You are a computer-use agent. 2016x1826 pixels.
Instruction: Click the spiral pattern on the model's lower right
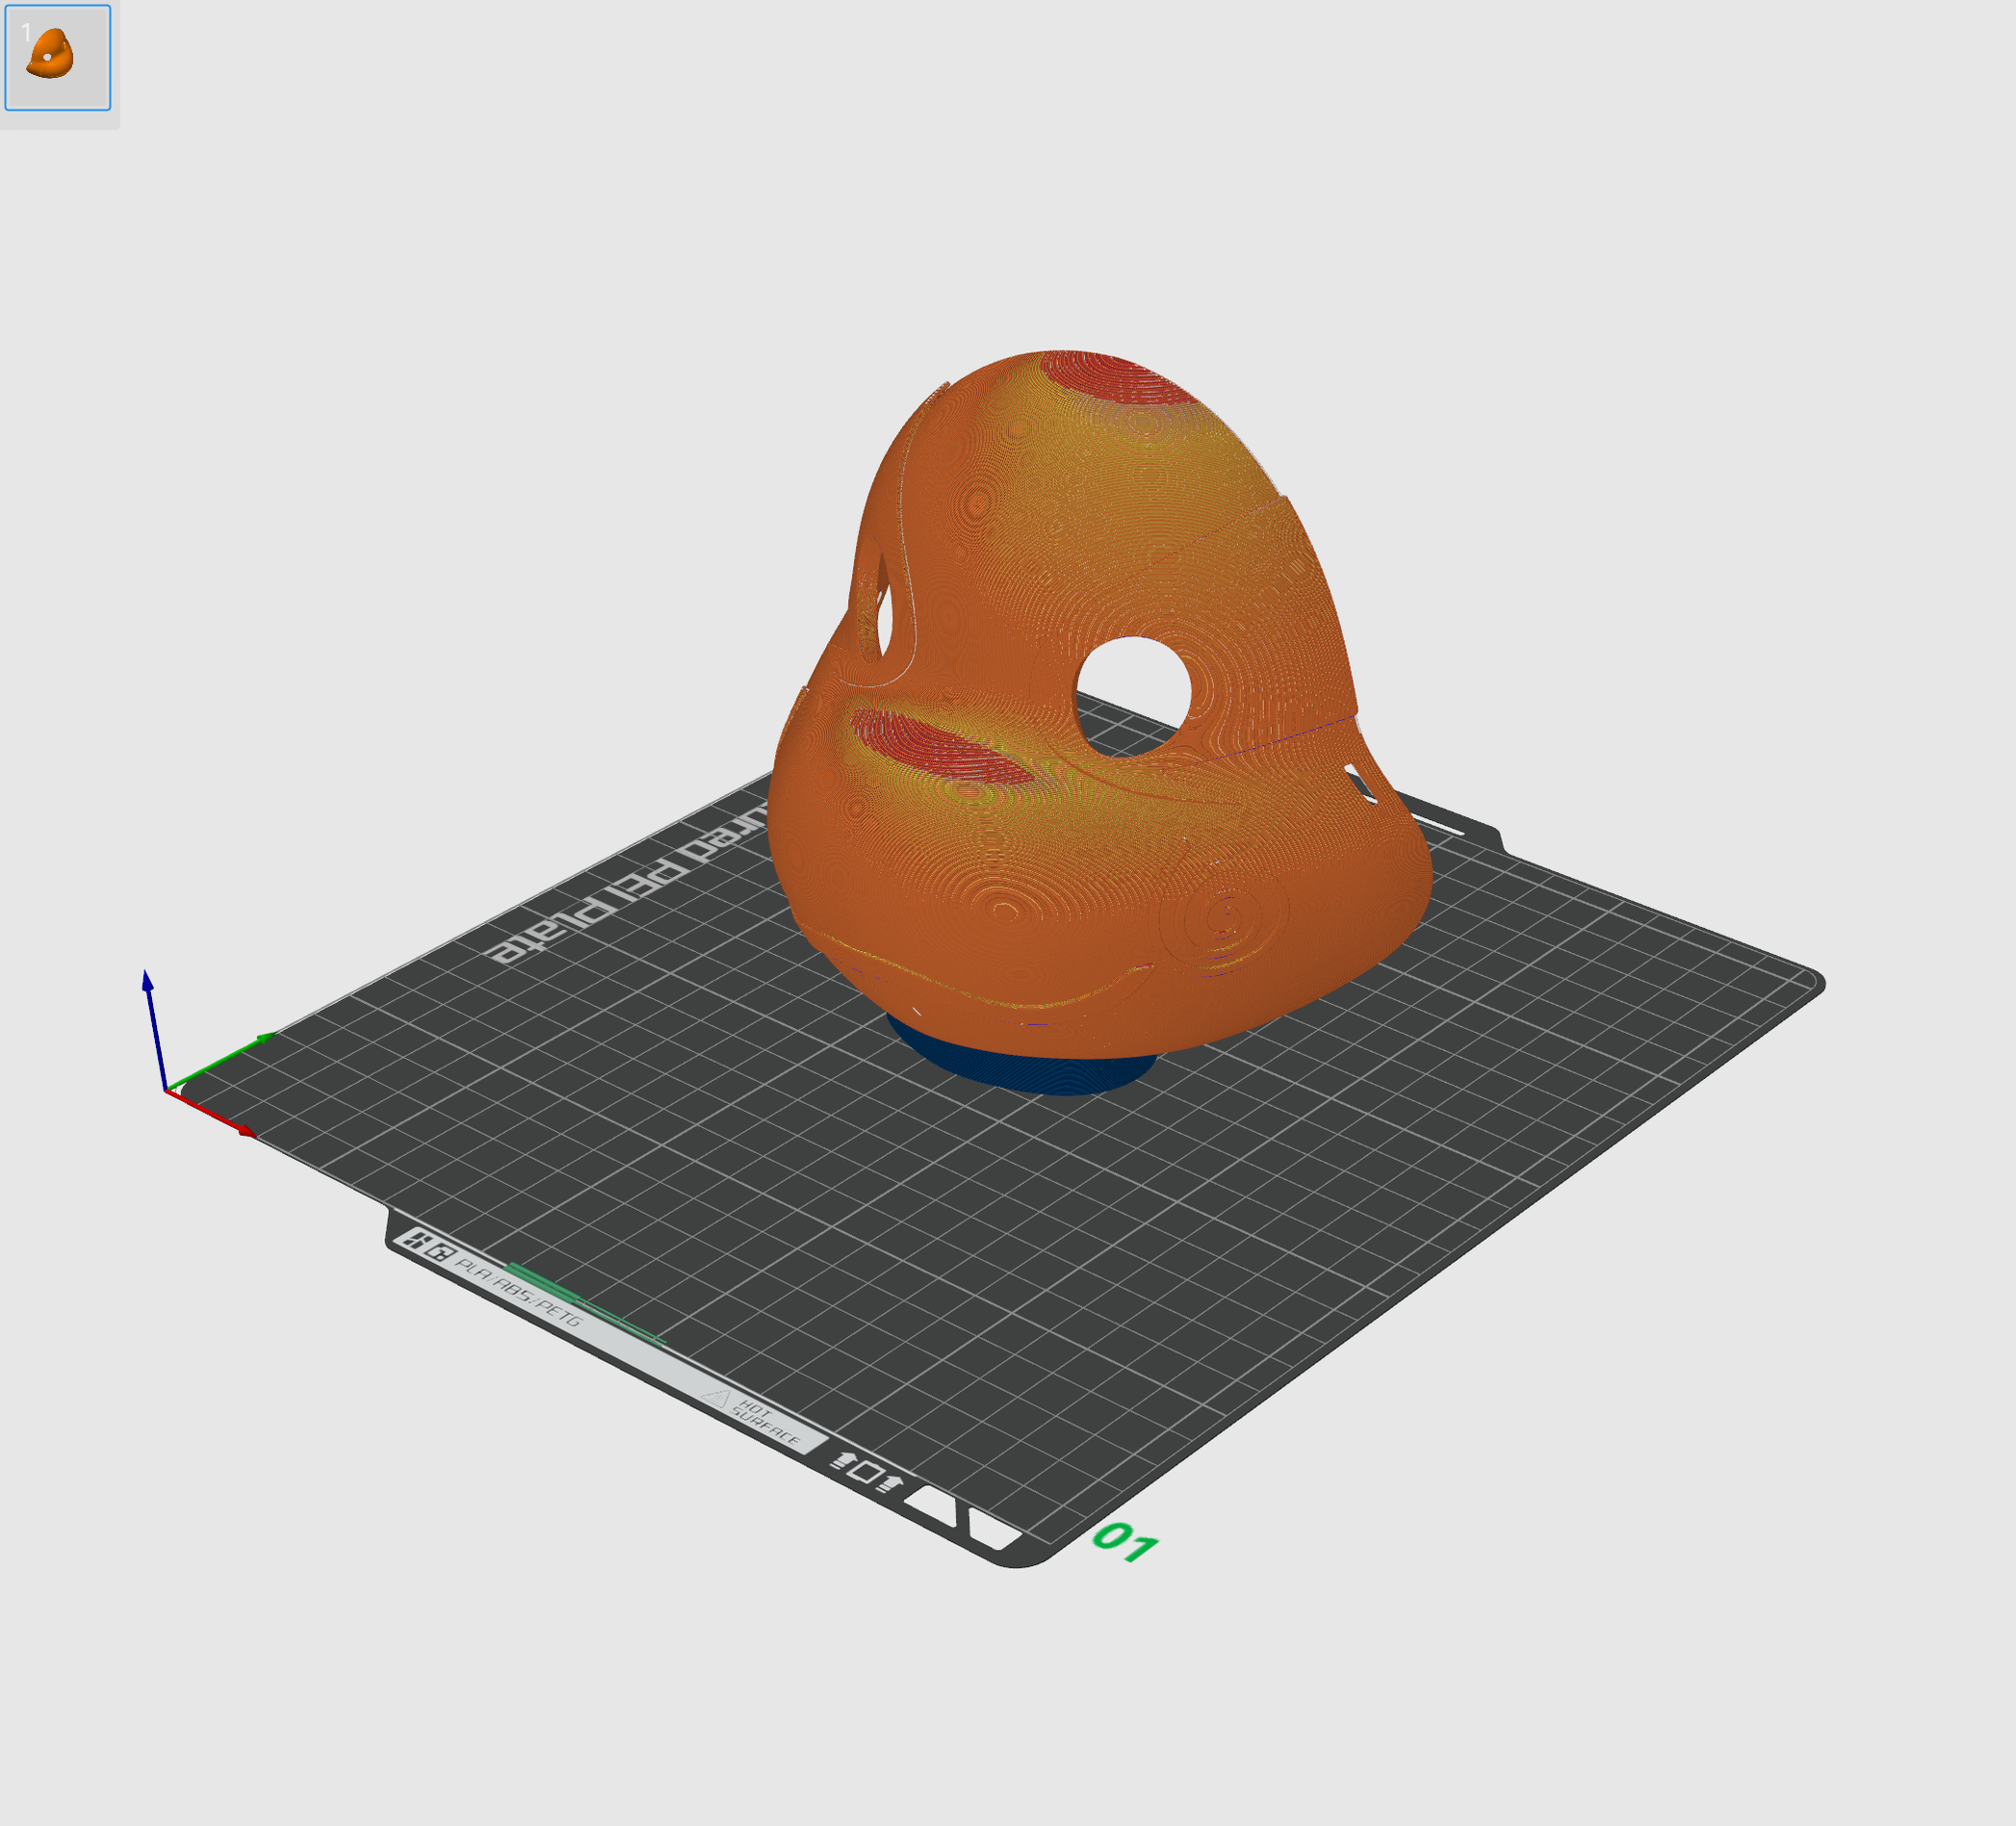click(1227, 916)
